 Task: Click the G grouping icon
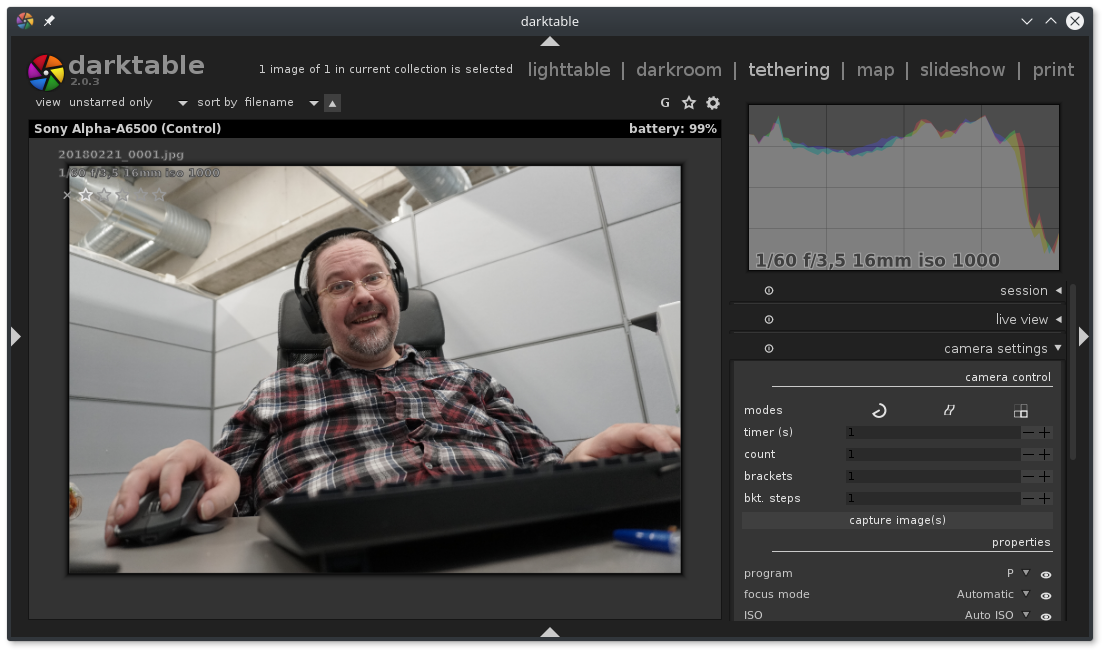[664, 103]
